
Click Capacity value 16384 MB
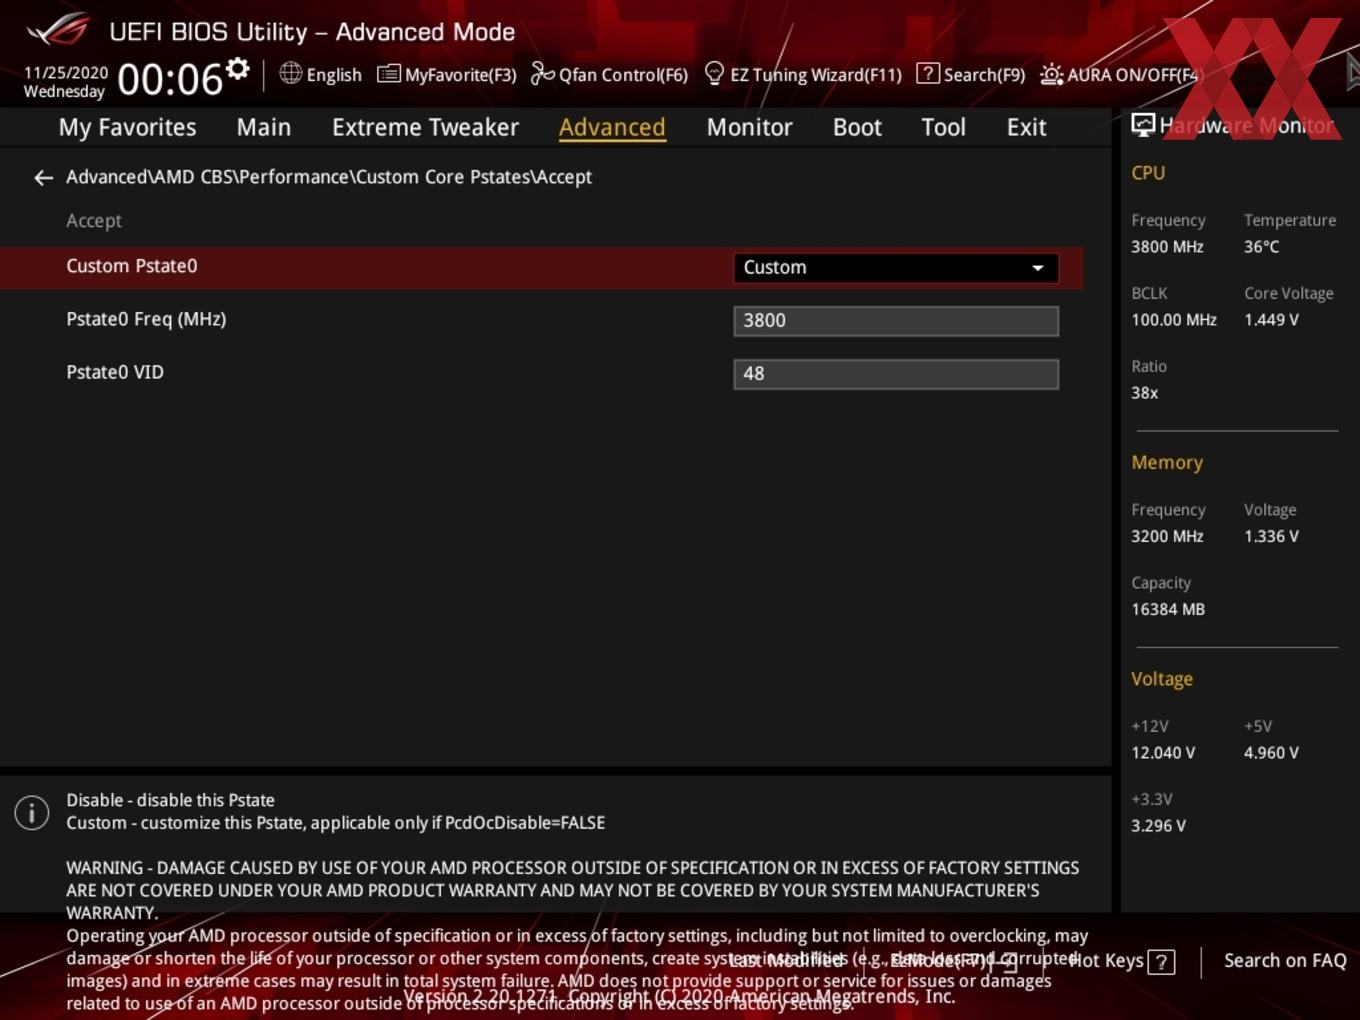pos(1168,610)
